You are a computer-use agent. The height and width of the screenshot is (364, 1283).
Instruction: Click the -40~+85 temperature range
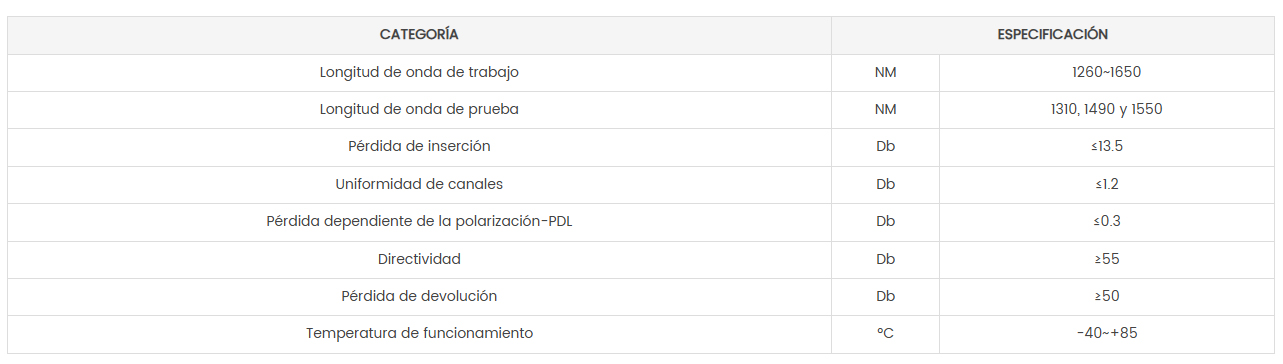tap(1107, 334)
